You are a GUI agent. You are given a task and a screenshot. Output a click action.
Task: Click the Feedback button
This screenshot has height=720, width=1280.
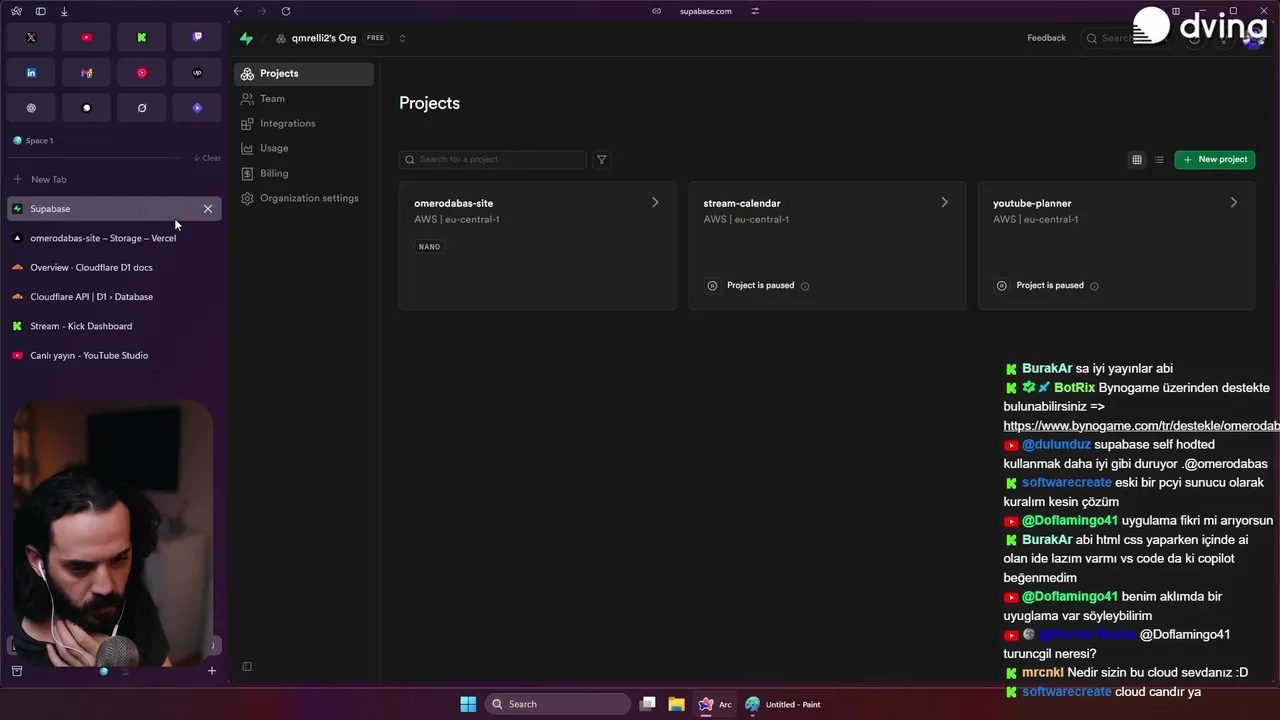(x=1046, y=38)
